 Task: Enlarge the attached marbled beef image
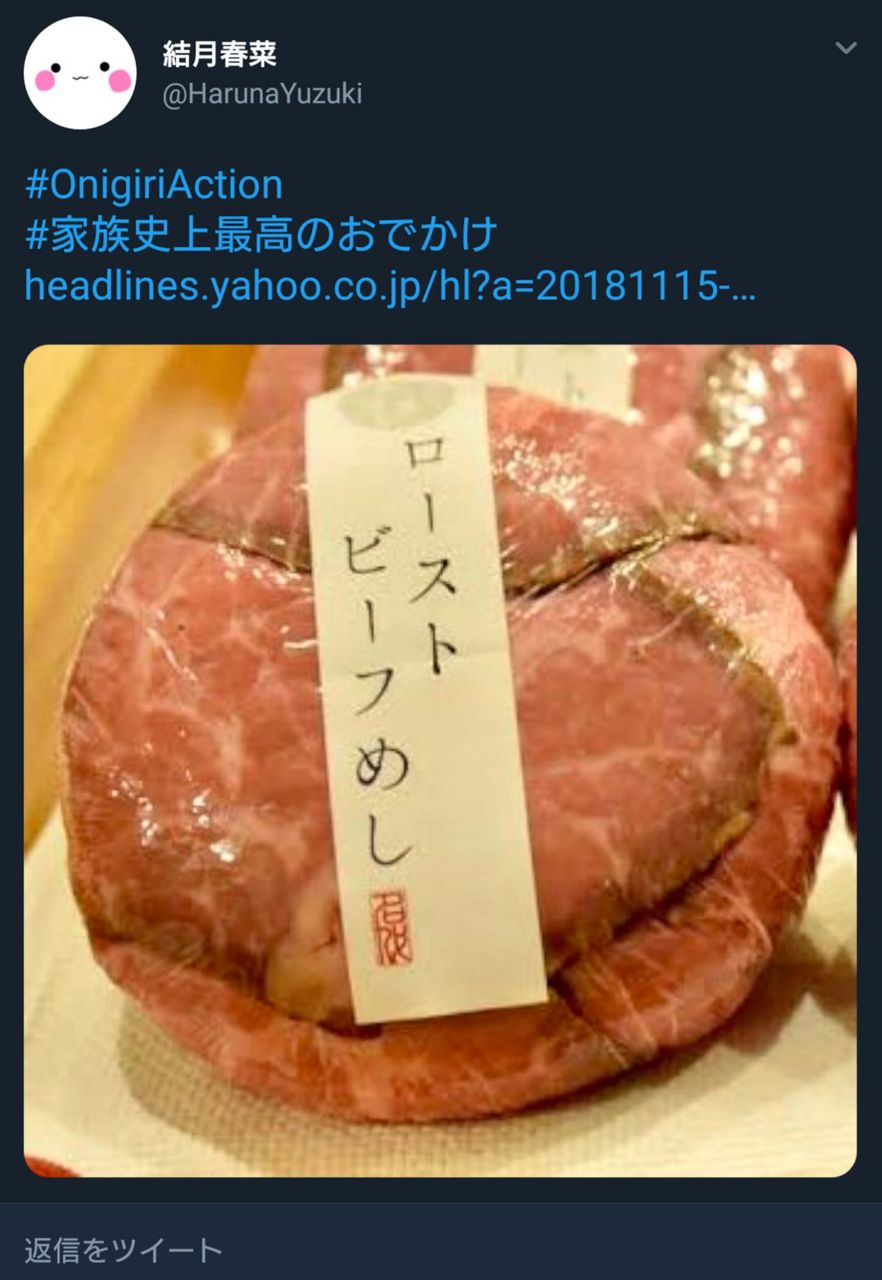point(440,761)
